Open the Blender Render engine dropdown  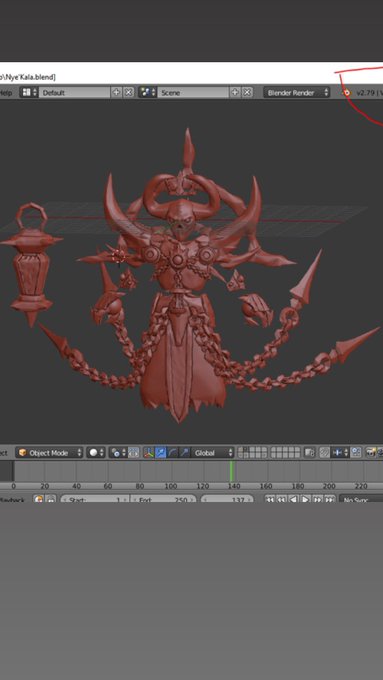(296, 92)
